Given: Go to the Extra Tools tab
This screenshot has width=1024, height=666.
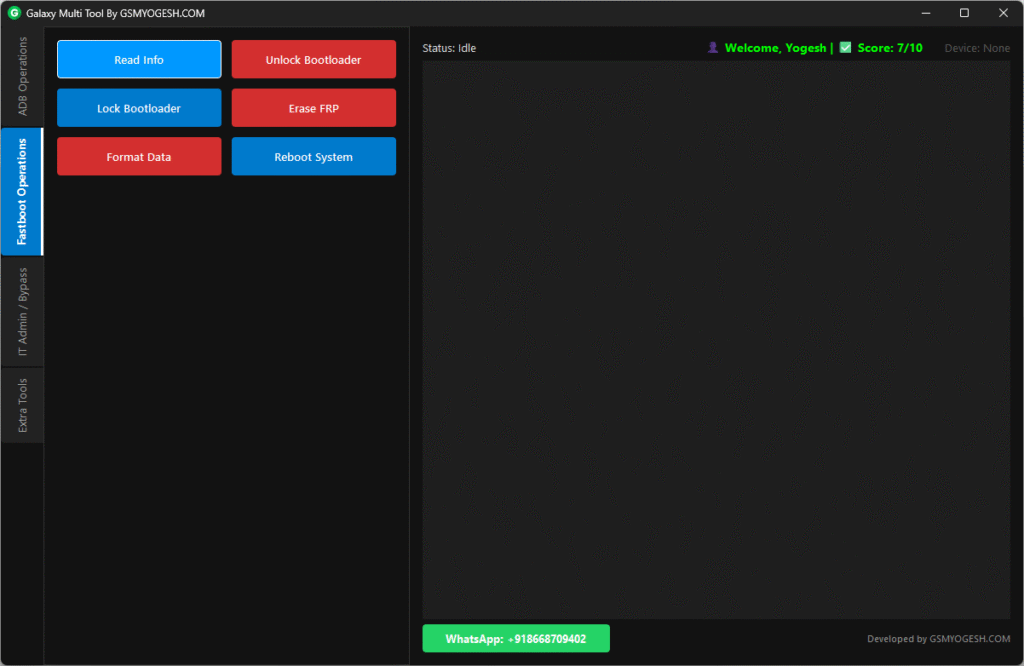Looking at the screenshot, I should click(x=22, y=405).
